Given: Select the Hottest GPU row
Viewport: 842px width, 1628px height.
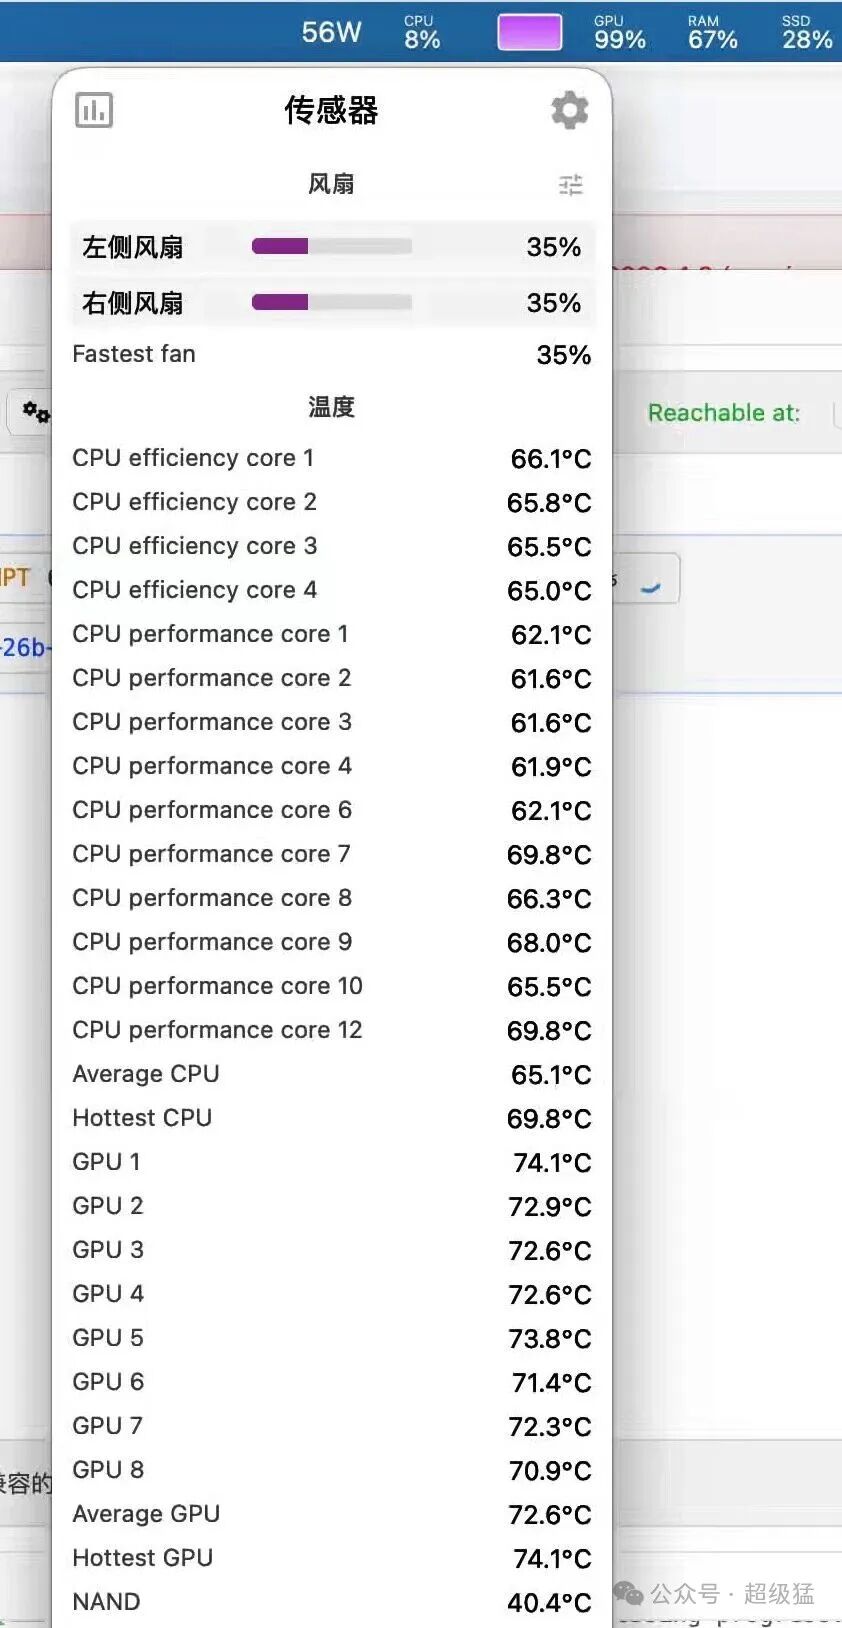Looking at the screenshot, I should pyautogui.click(x=332, y=1558).
